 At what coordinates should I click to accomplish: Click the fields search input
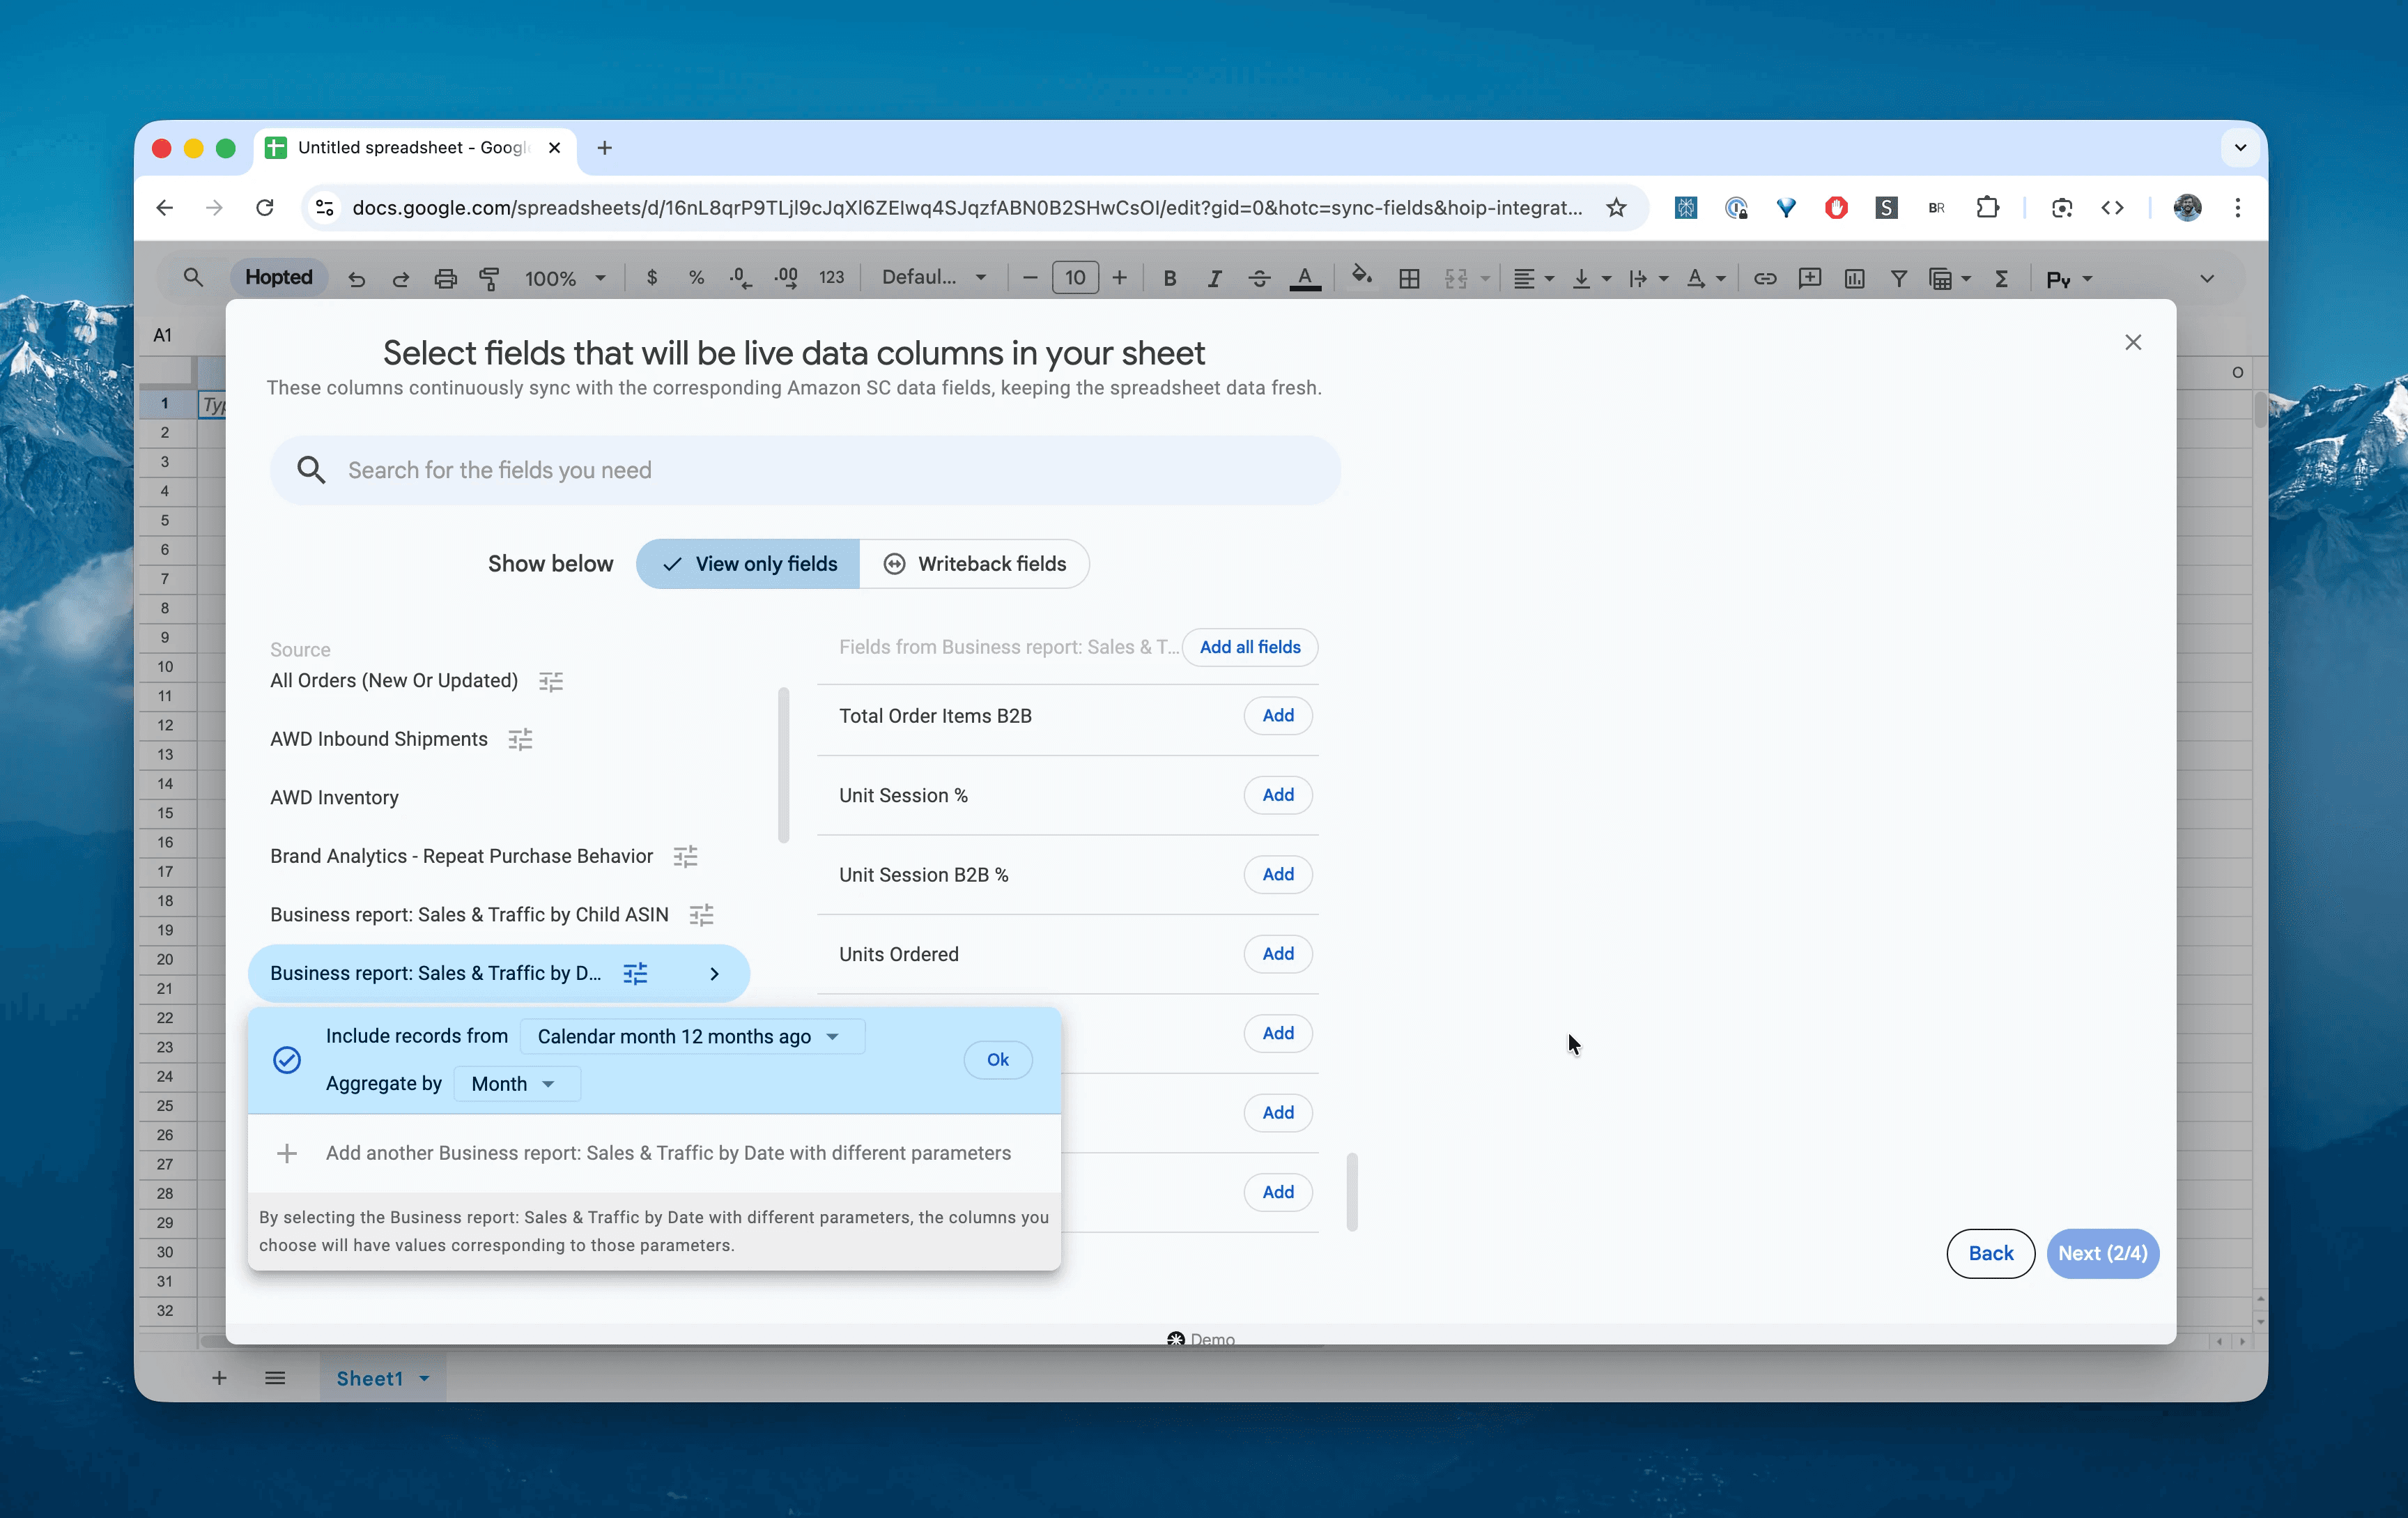pos(805,470)
